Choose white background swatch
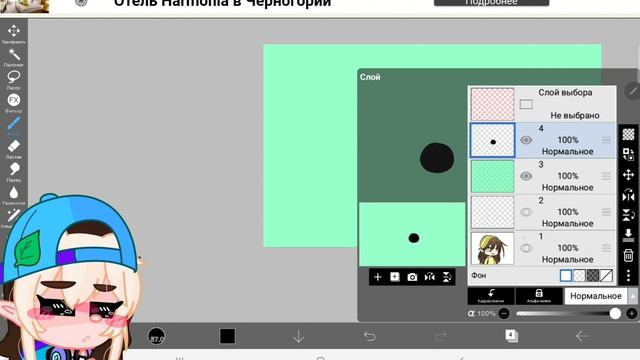640x360 pixels. pyautogui.click(x=566, y=276)
